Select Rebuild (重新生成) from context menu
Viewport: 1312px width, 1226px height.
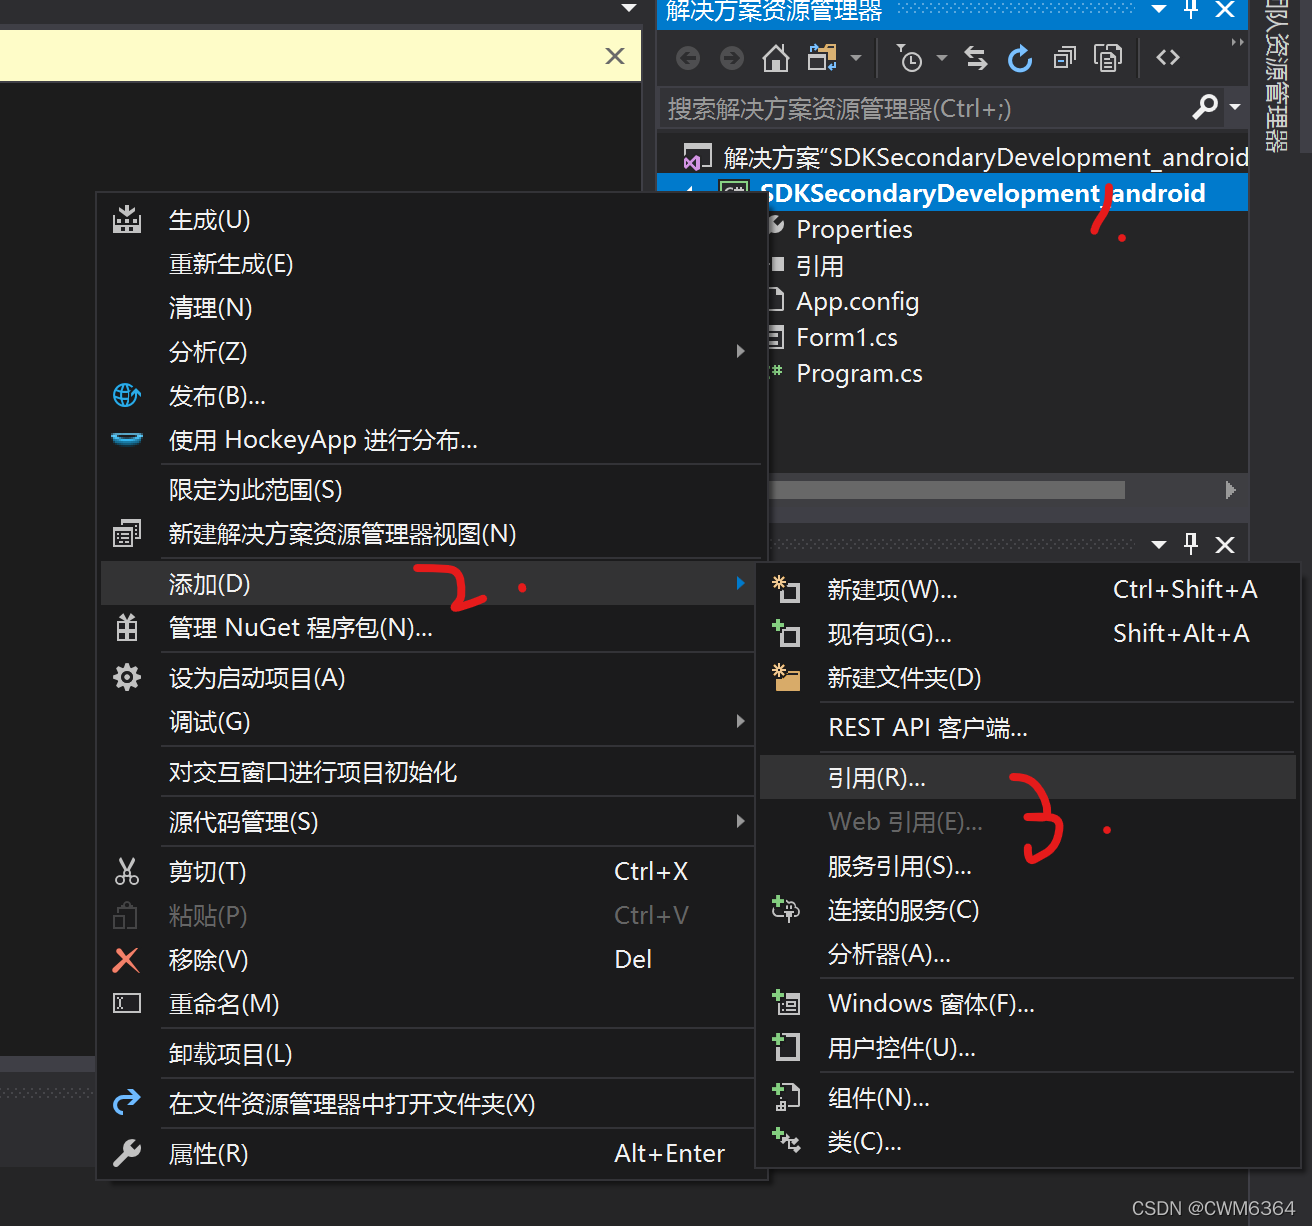point(231,264)
